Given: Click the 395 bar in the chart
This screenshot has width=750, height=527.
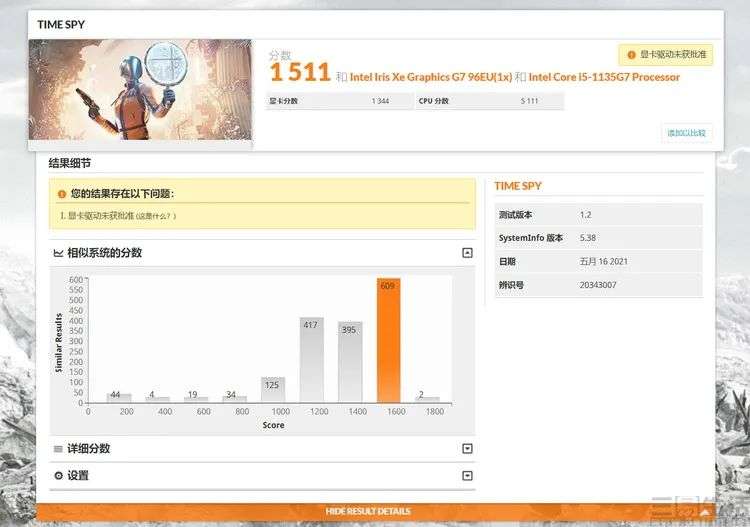Looking at the screenshot, I should 350,362.
